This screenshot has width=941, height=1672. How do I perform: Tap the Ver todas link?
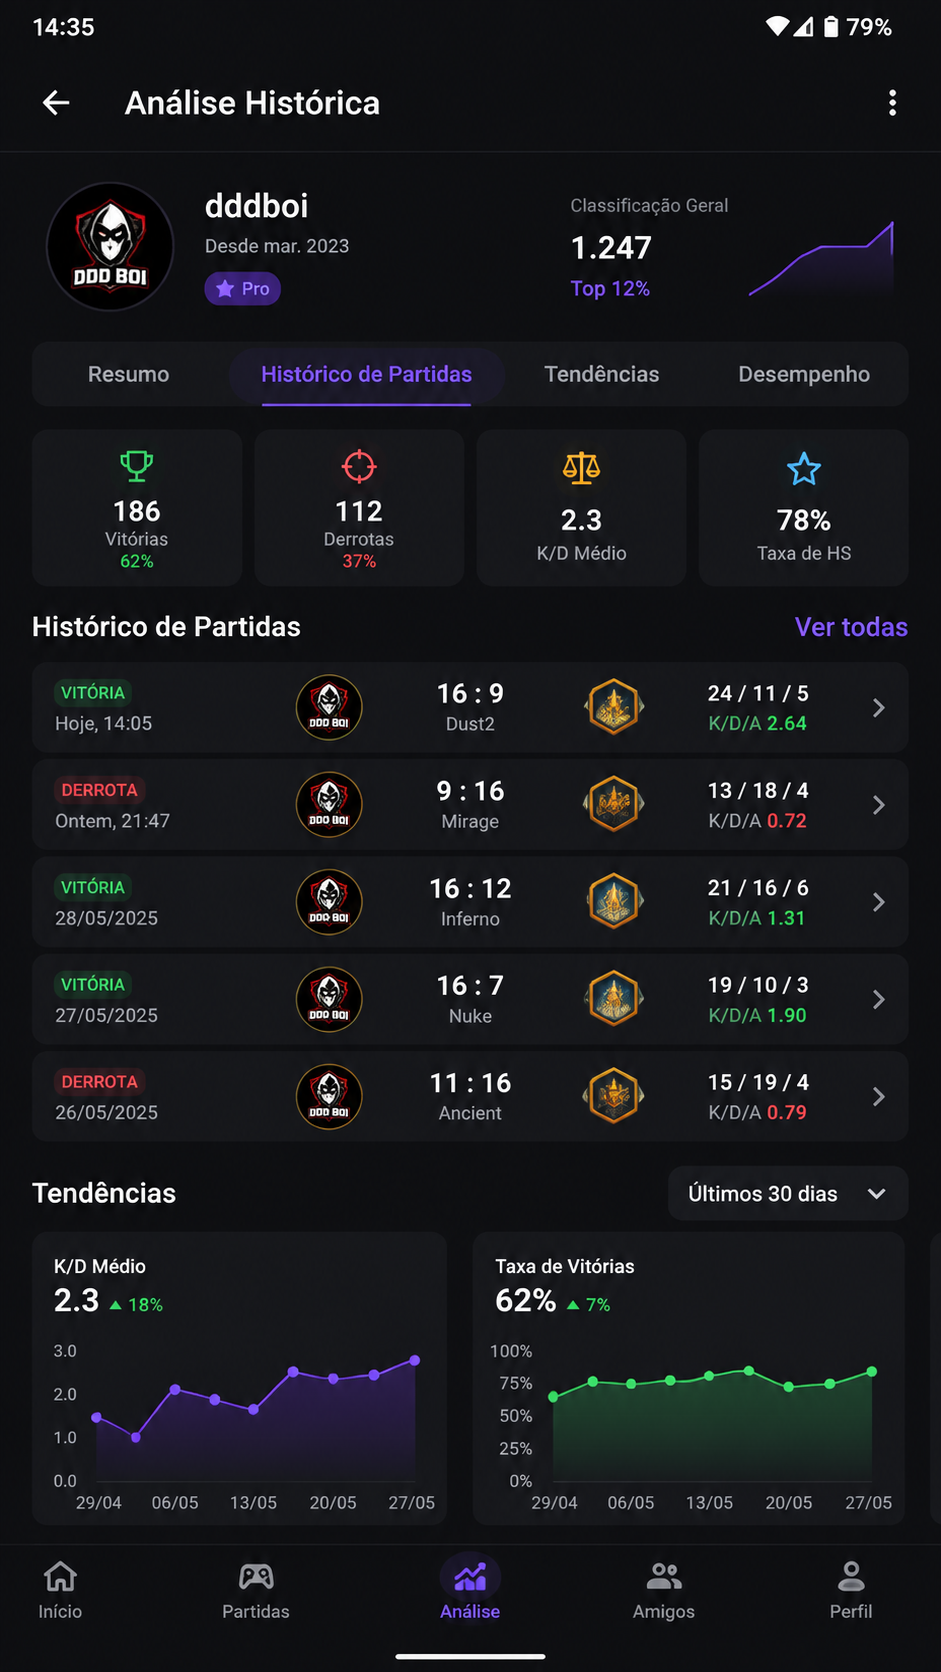(x=851, y=627)
